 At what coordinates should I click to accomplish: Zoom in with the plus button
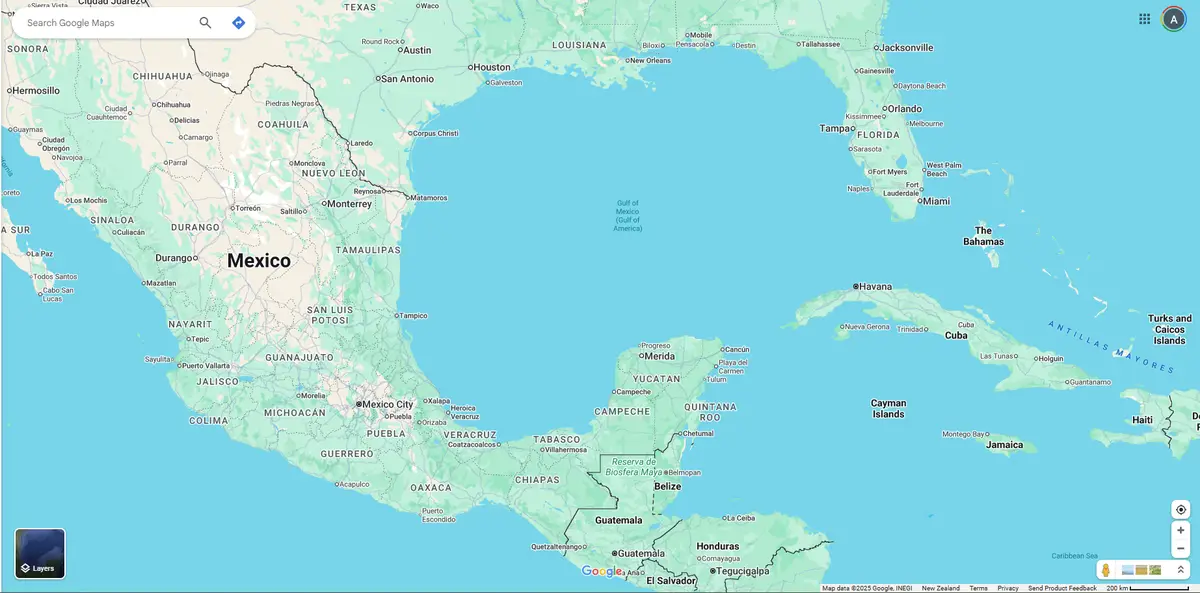pyautogui.click(x=1181, y=530)
